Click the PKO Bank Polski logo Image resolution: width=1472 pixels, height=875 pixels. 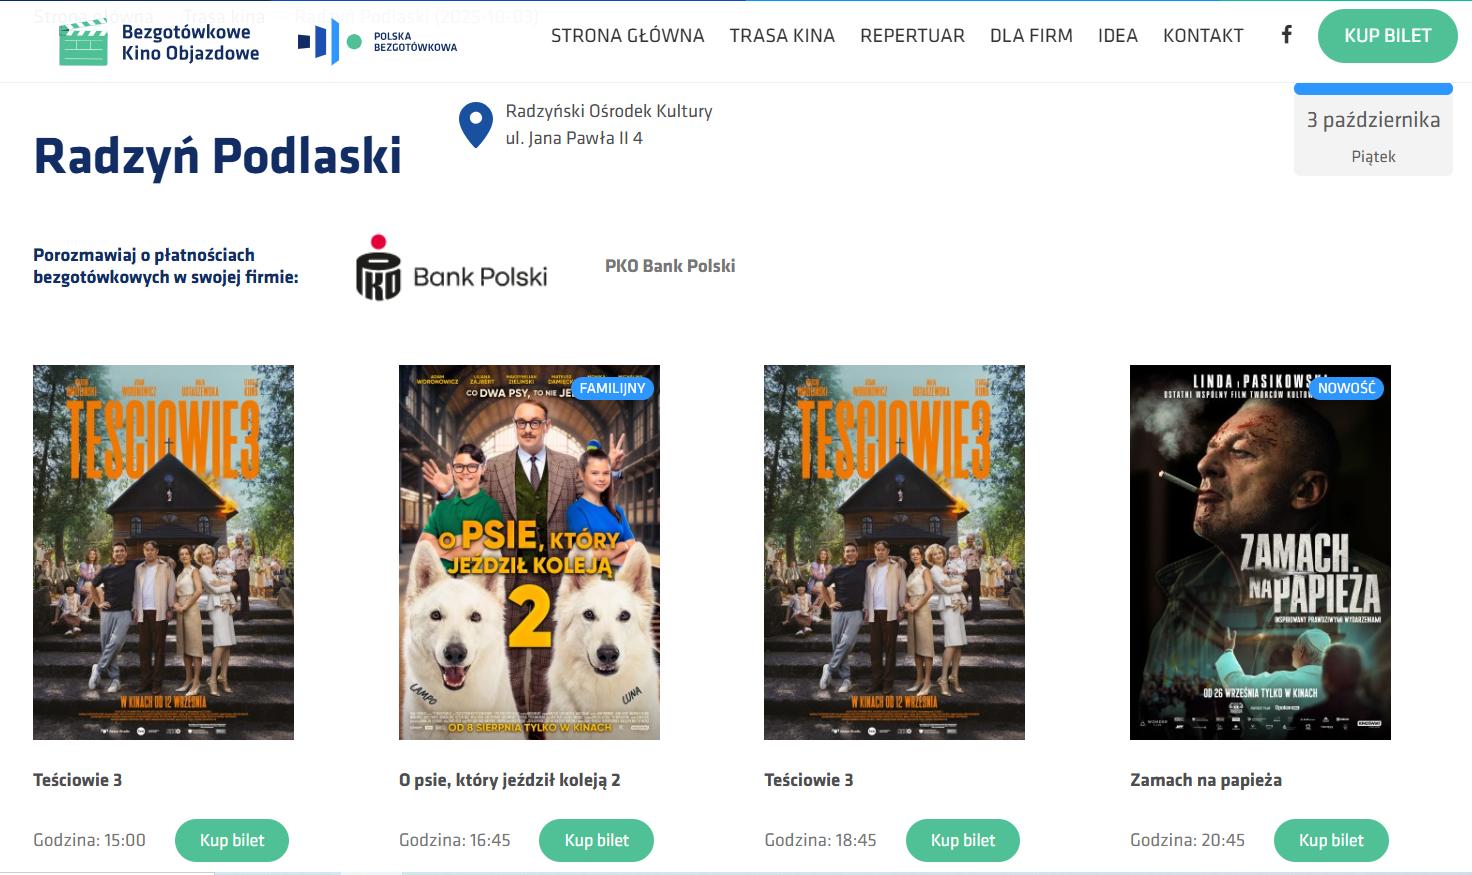(452, 267)
